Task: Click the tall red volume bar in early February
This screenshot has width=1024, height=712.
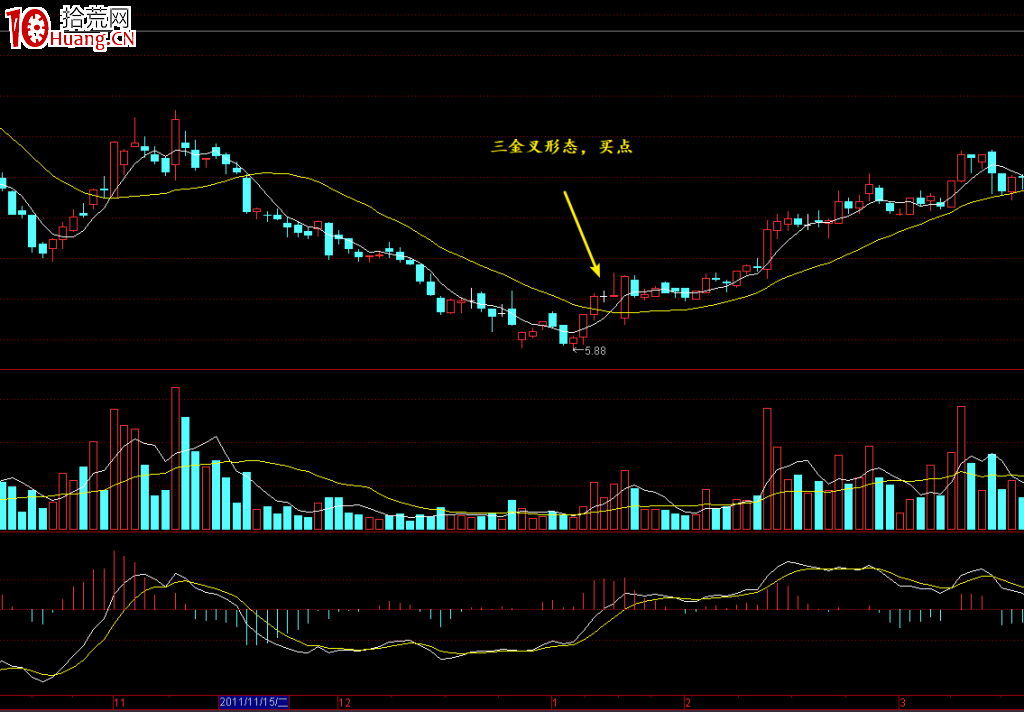Action: click(x=767, y=469)
